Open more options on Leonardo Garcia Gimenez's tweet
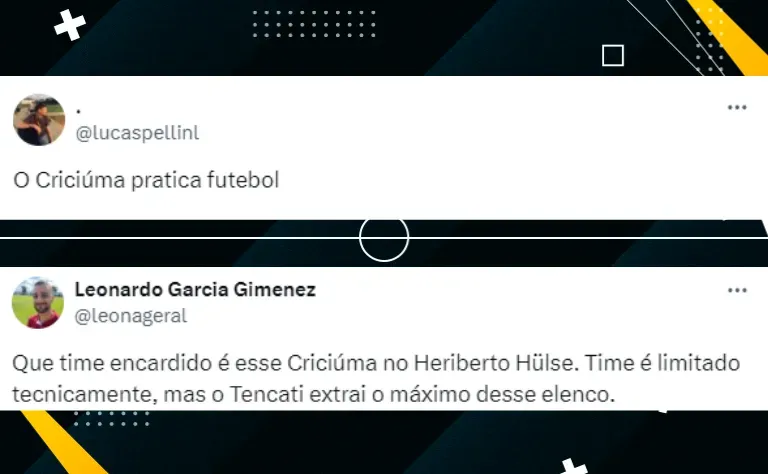The height and width of the screenshot is (474, 768). click(x=737, y=290)
